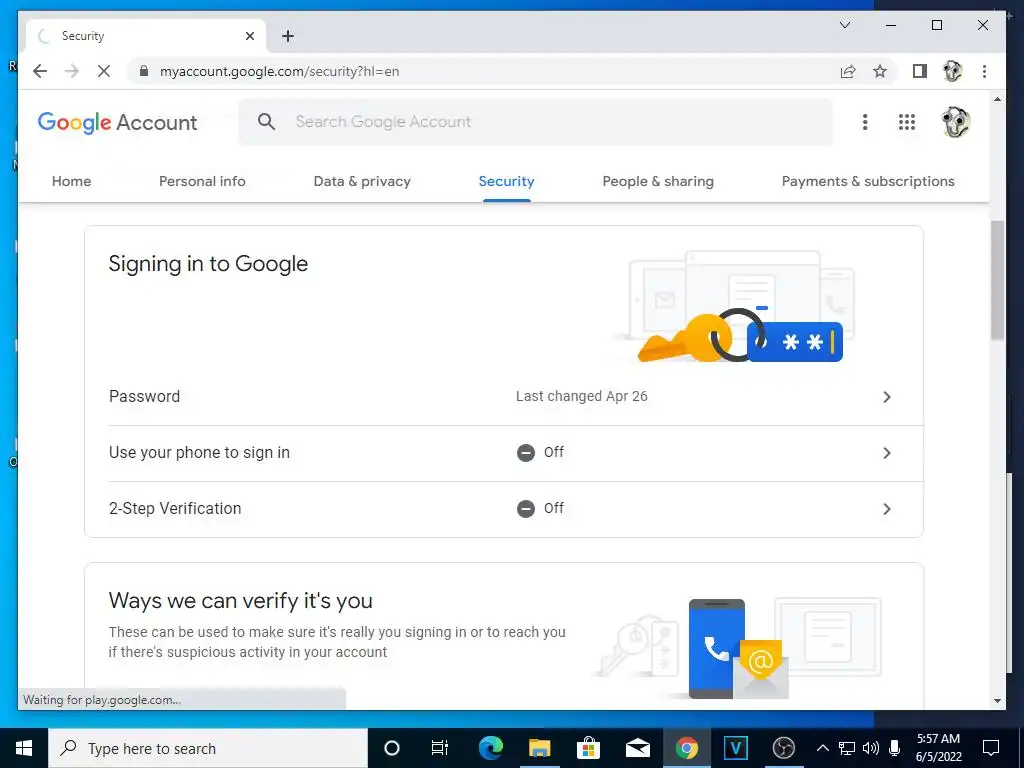Click Ways we can verify it's you heading

[x=240, y=600]
